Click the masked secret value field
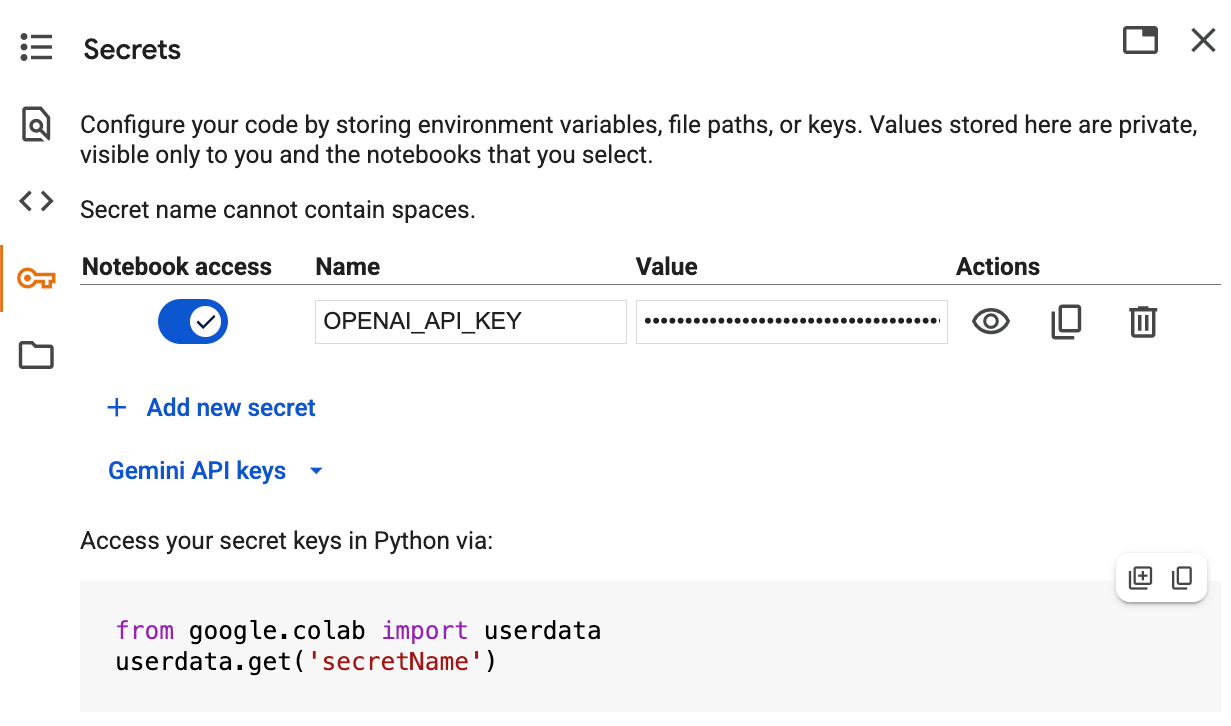This screenshot has width=1231, height=726. 792,322
